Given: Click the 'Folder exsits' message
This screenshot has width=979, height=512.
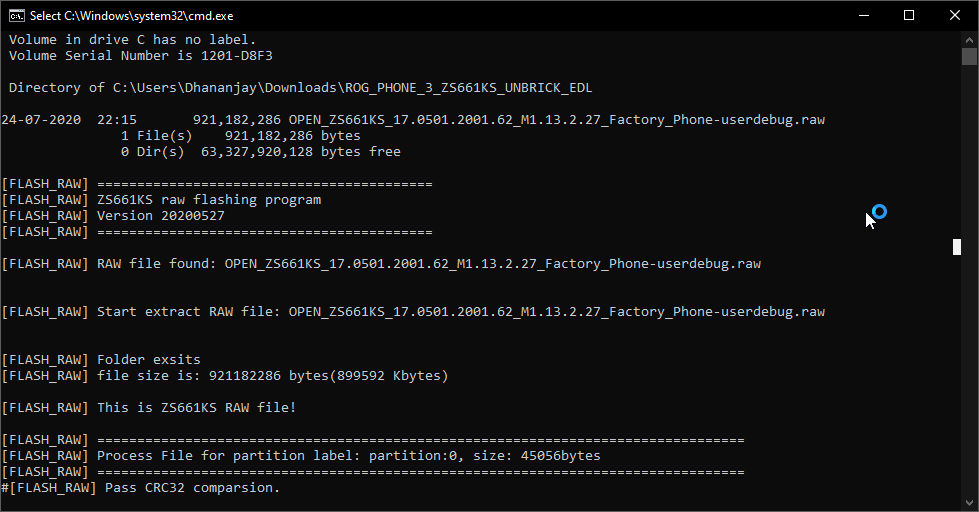Looking at the screenshot, I should pos(149,360).
